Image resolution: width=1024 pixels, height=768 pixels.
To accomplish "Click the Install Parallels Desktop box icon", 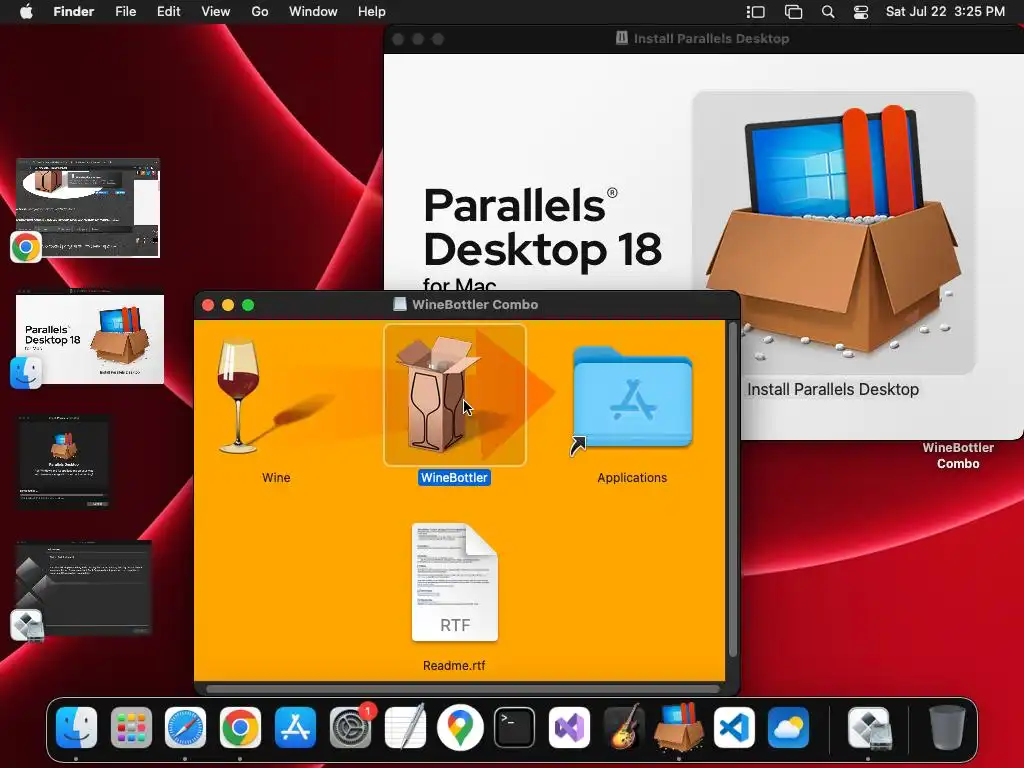I will [x=834, y=232].
